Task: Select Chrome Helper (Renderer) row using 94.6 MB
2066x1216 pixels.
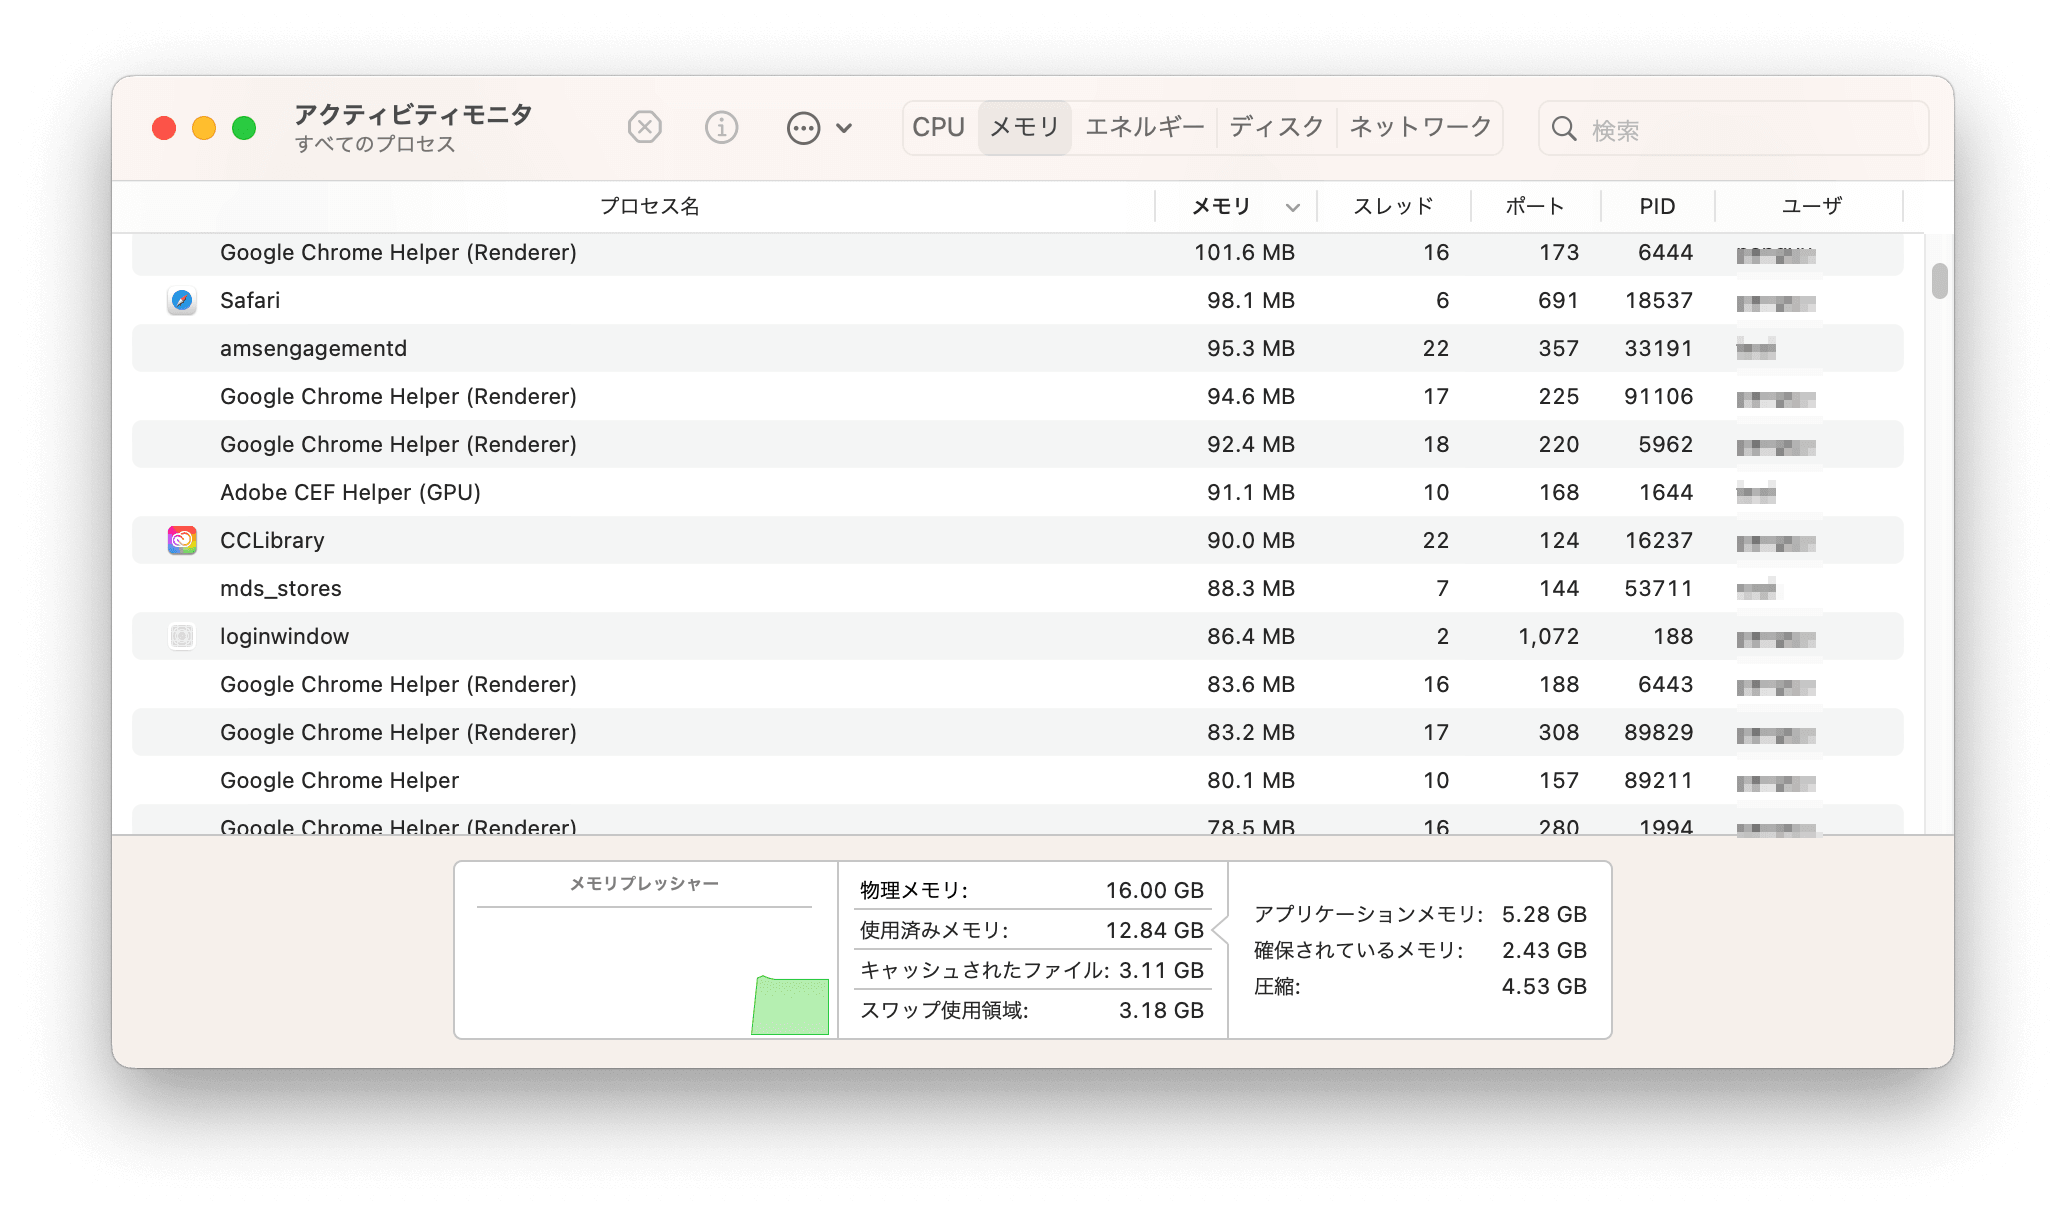Action: [x=1018, y=396]
